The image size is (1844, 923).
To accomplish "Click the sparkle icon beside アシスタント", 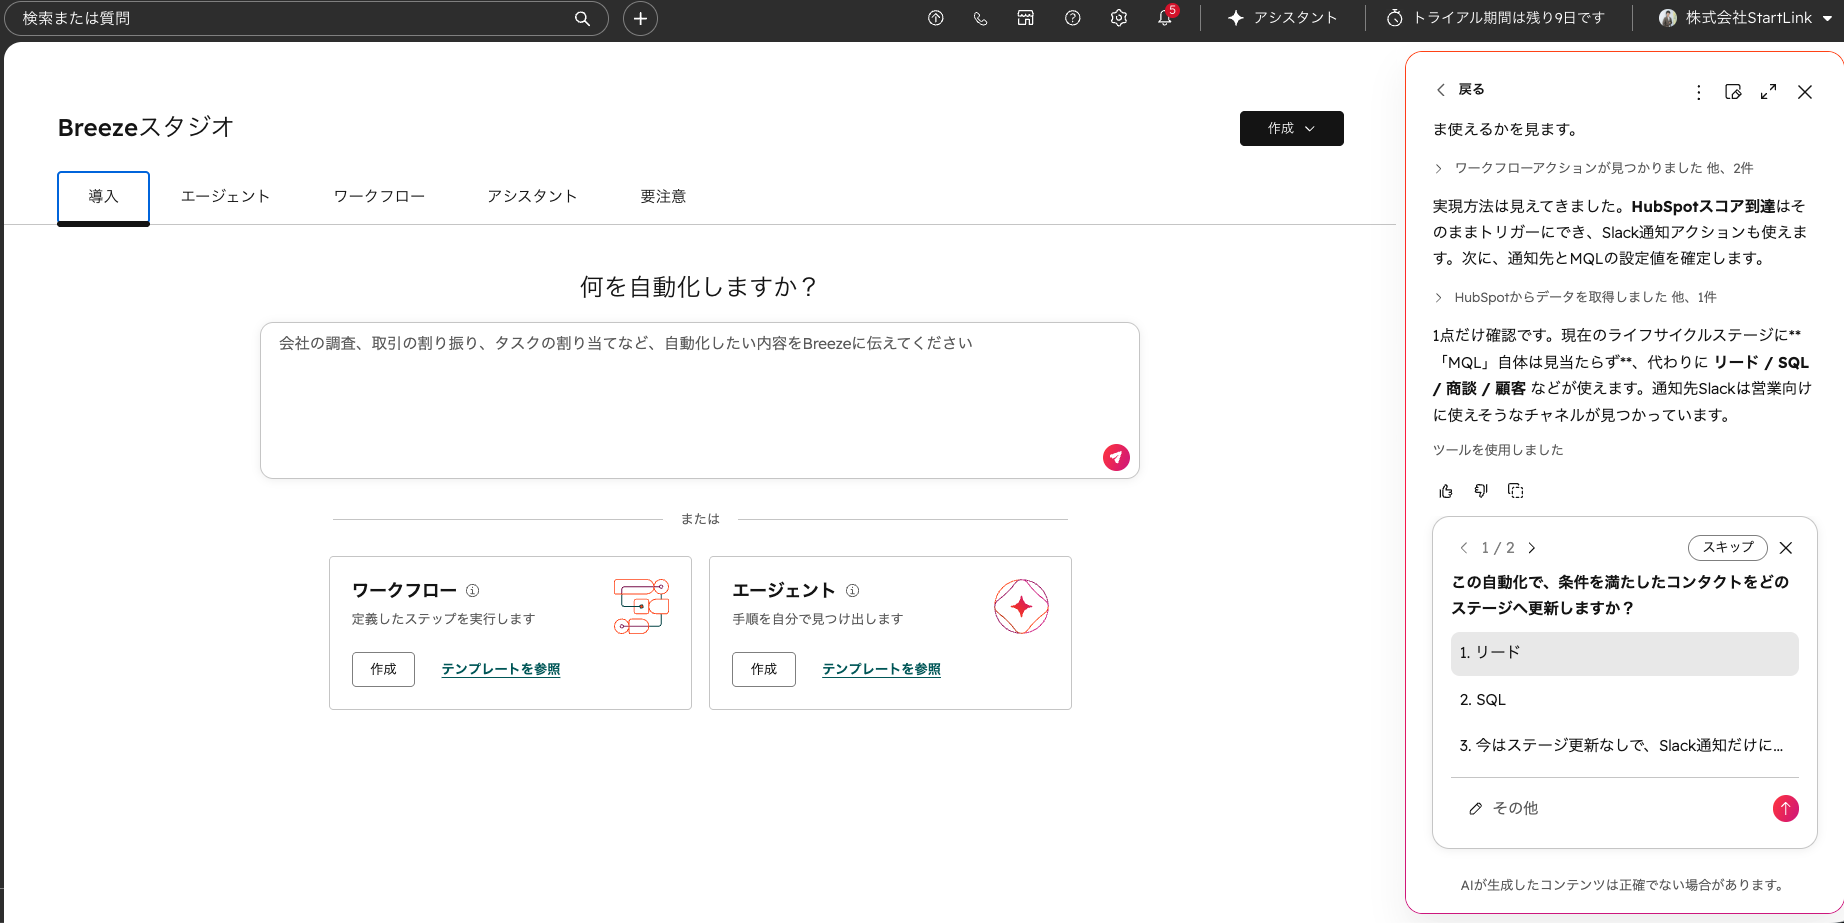I will [x=1236, y=18].
